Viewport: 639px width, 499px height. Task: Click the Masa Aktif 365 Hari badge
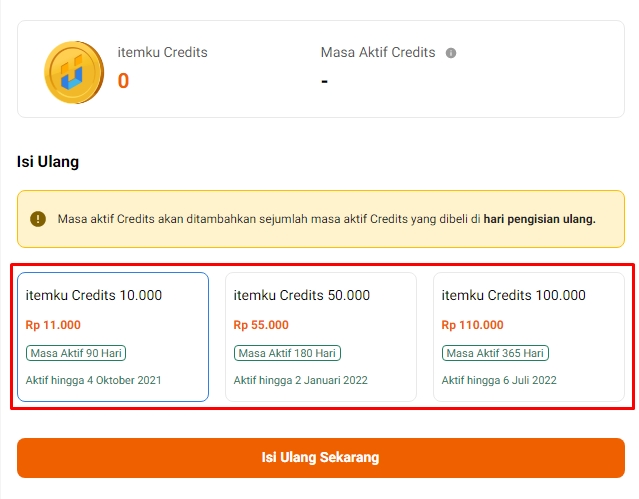pos(495,353)
